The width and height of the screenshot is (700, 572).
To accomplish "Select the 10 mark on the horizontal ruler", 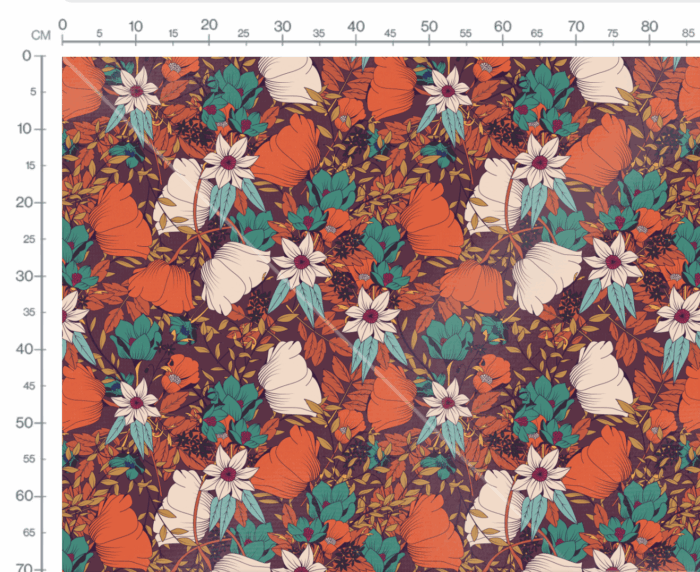I will click(136, 26).
